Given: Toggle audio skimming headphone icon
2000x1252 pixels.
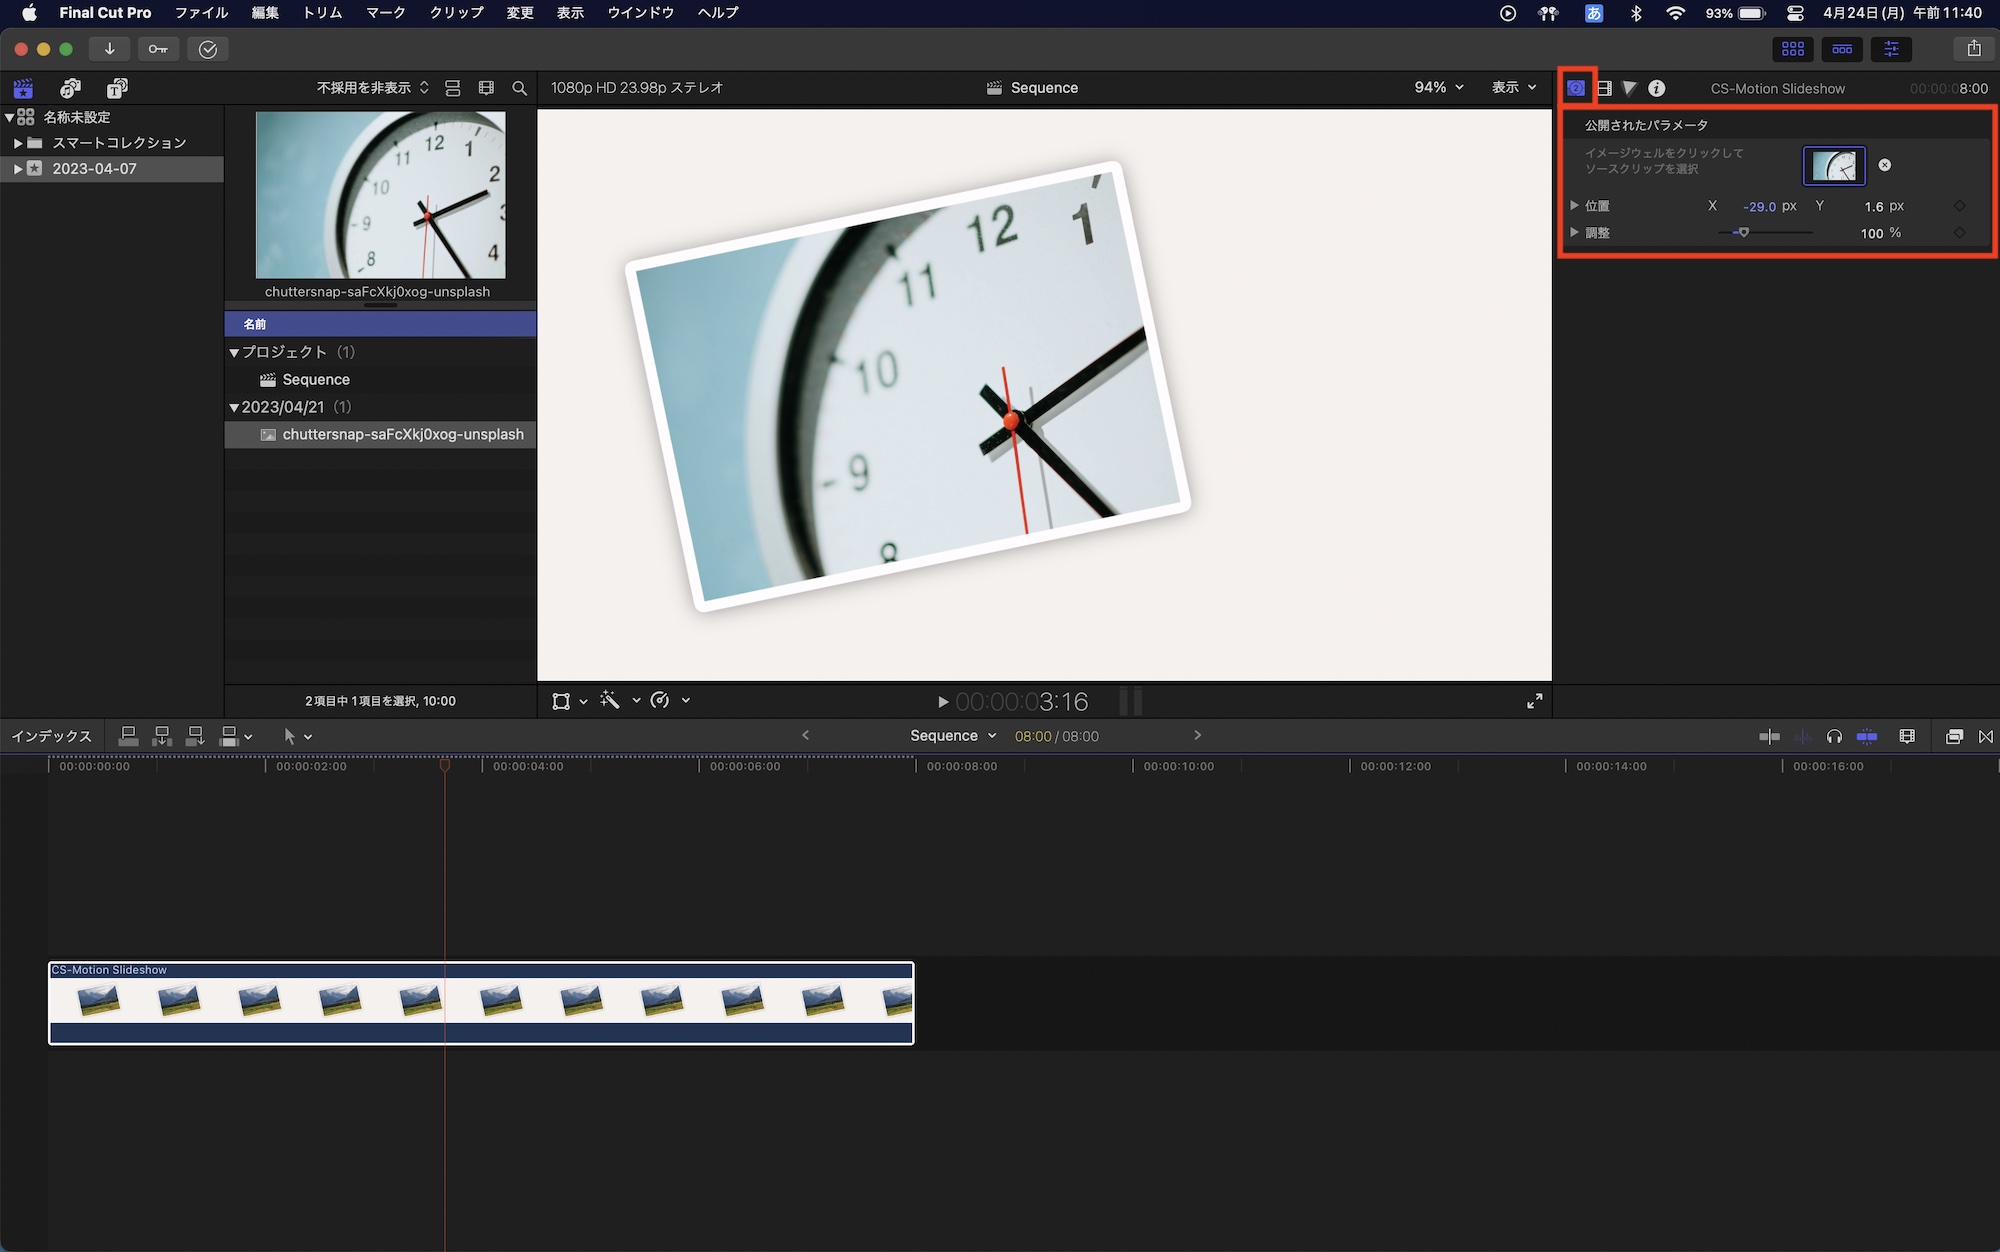Looking at the screenshot, I should click(1834, 736).
